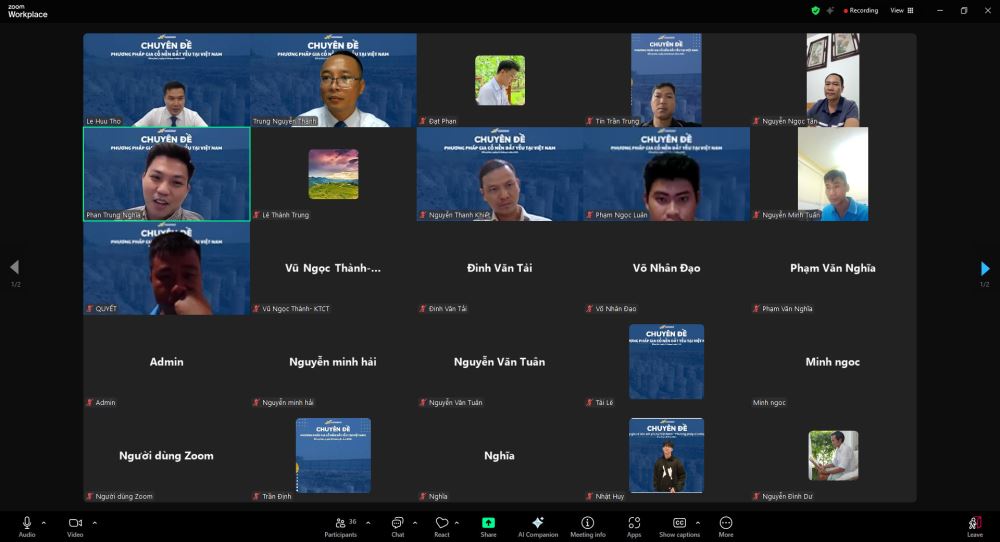The image size is (1000, 542).
Task: Open the View layout menu
Action: pos(901,10)
